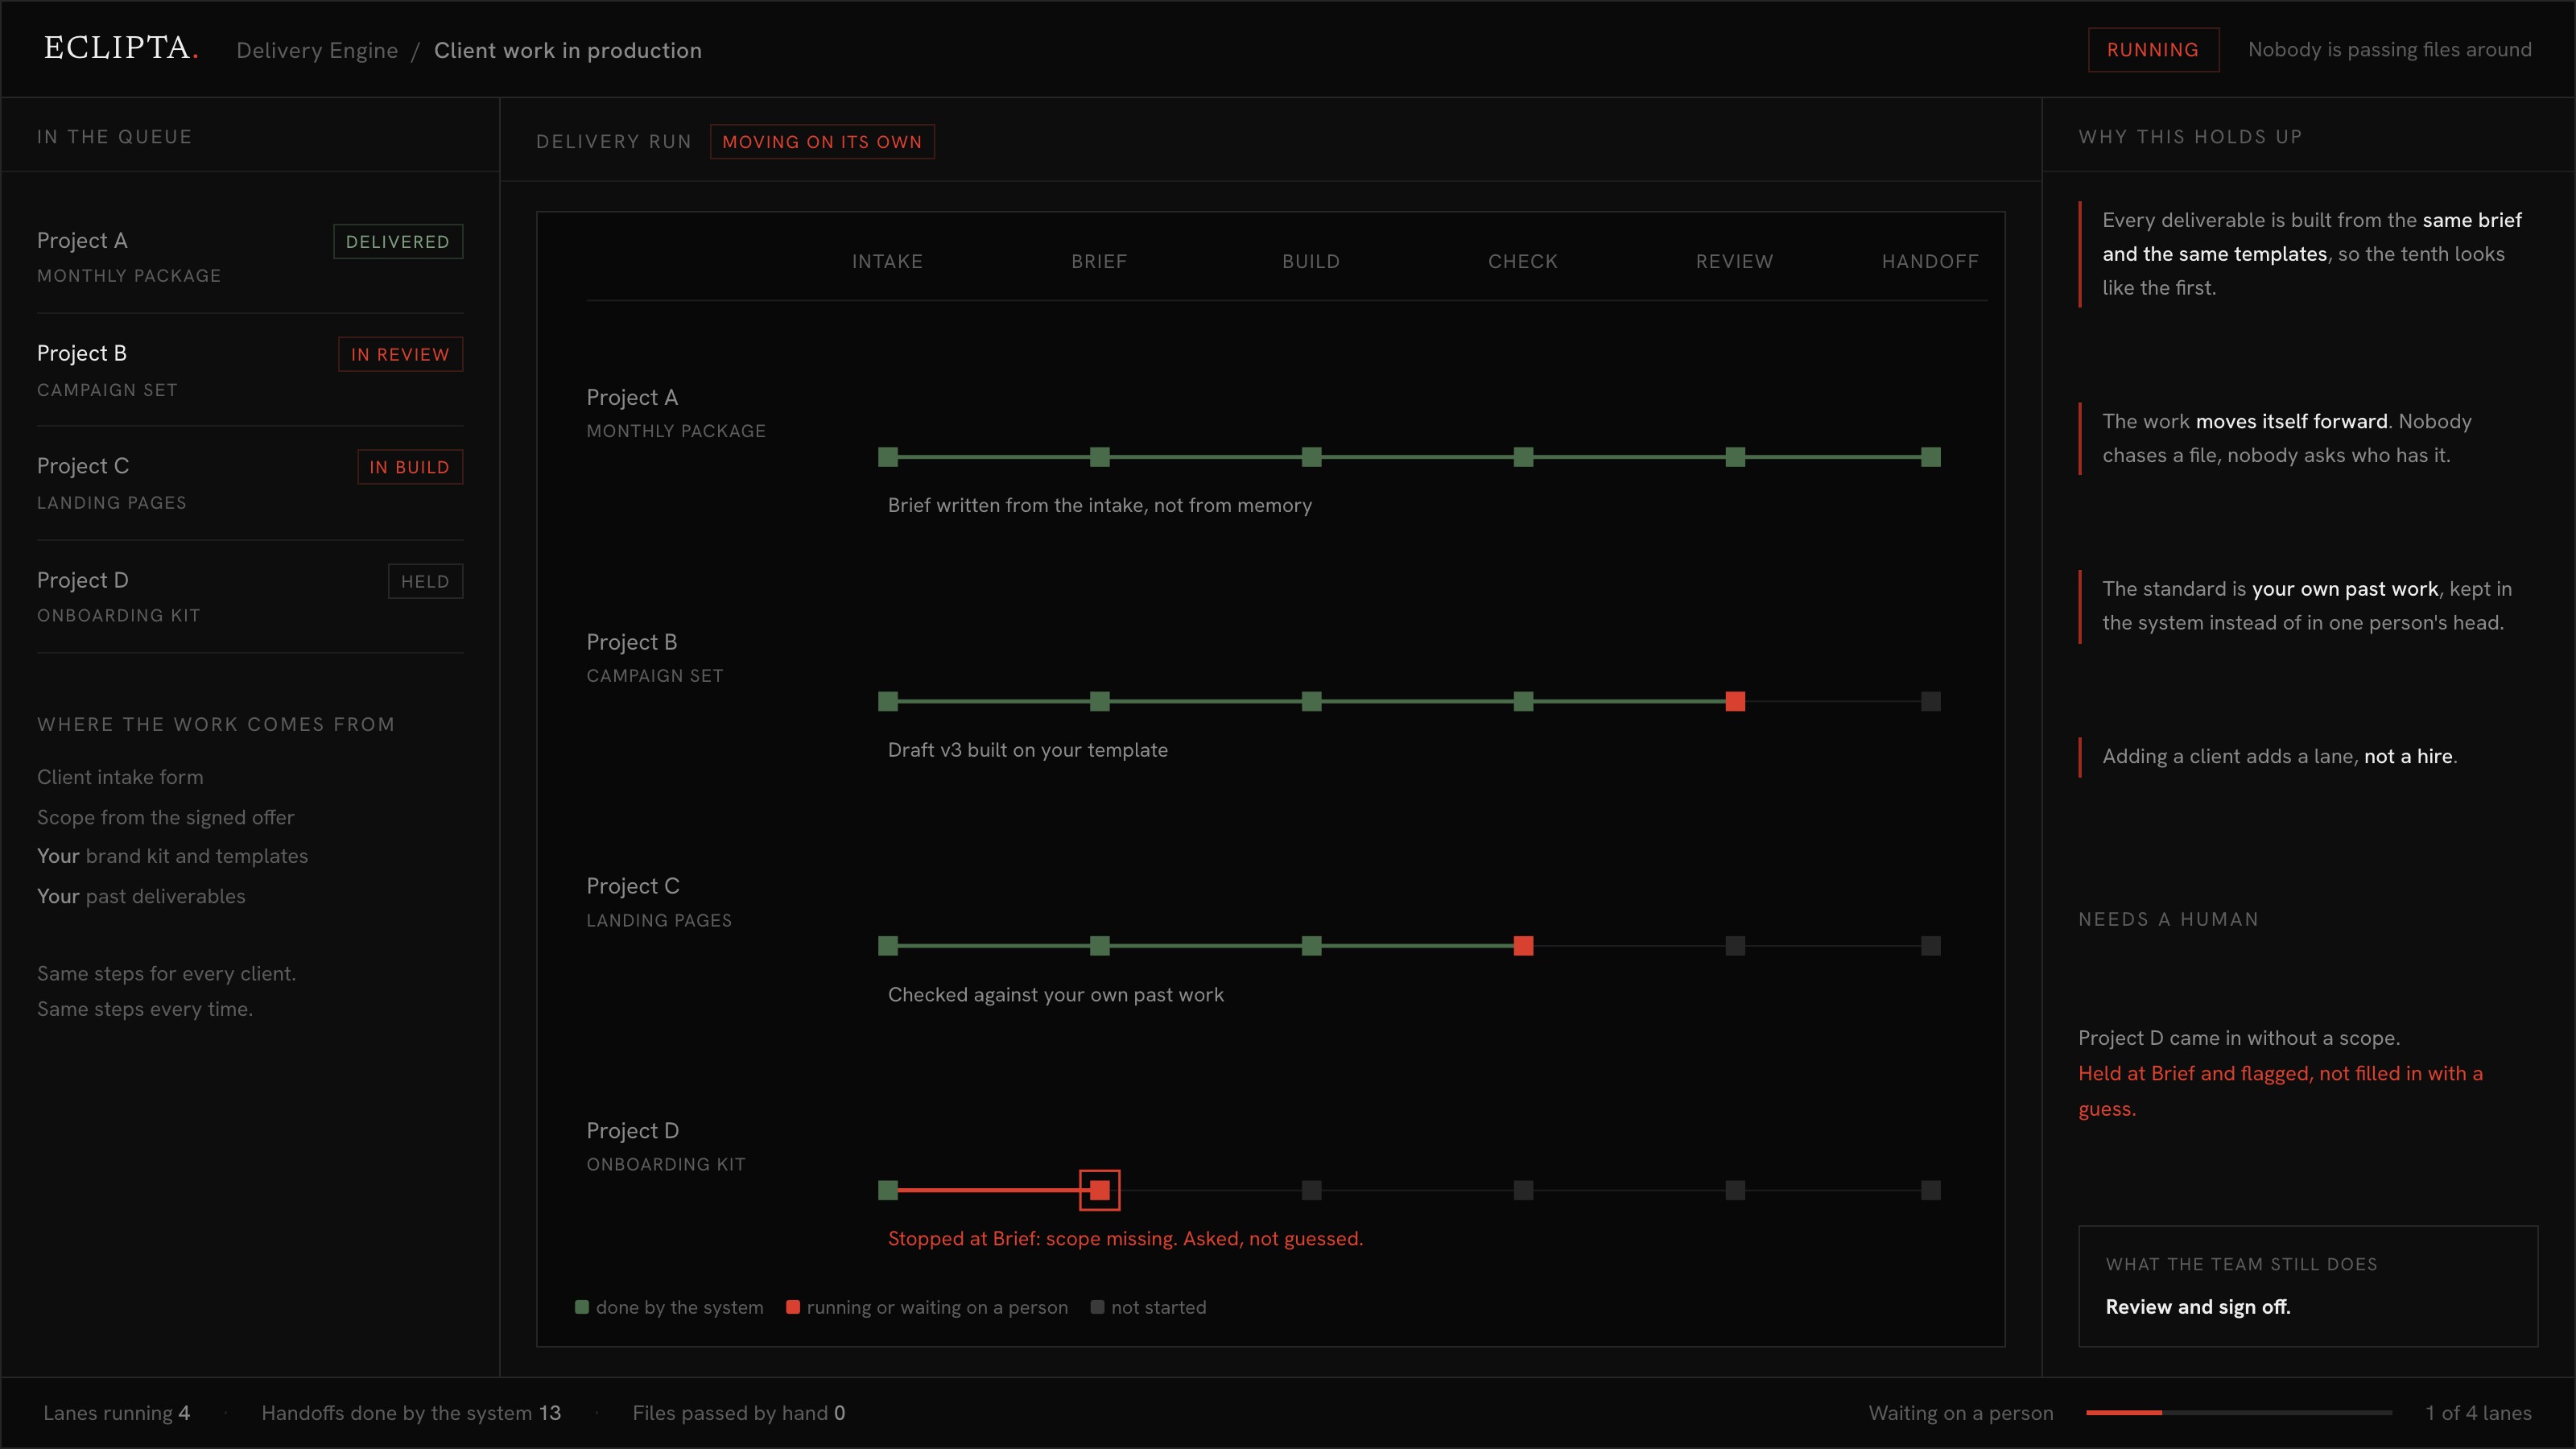Click Project B unstarted Handoff marker
This screenshot has height=1449, width=2576.
(x=1931, y=701)
